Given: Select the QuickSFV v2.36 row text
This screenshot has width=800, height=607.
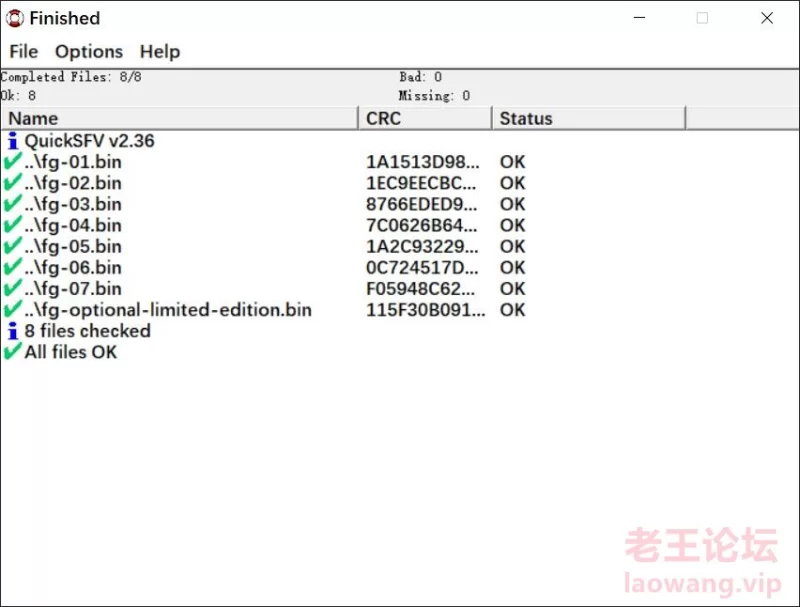Looking at the screenshot, I should 89,141.
